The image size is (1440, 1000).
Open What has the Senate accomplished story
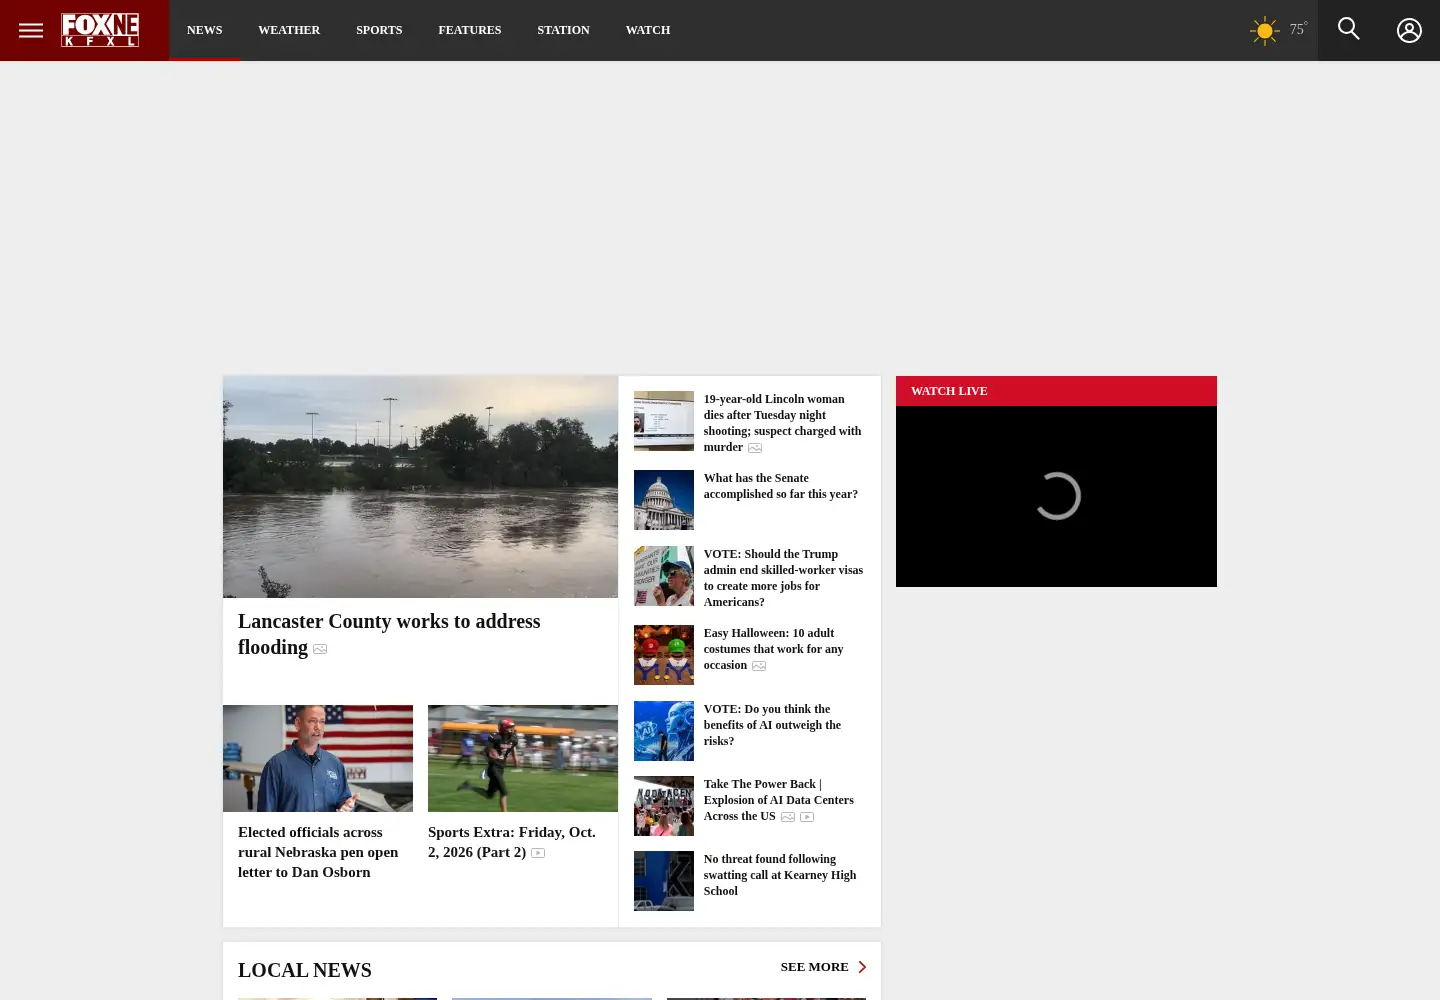(780, 486)
